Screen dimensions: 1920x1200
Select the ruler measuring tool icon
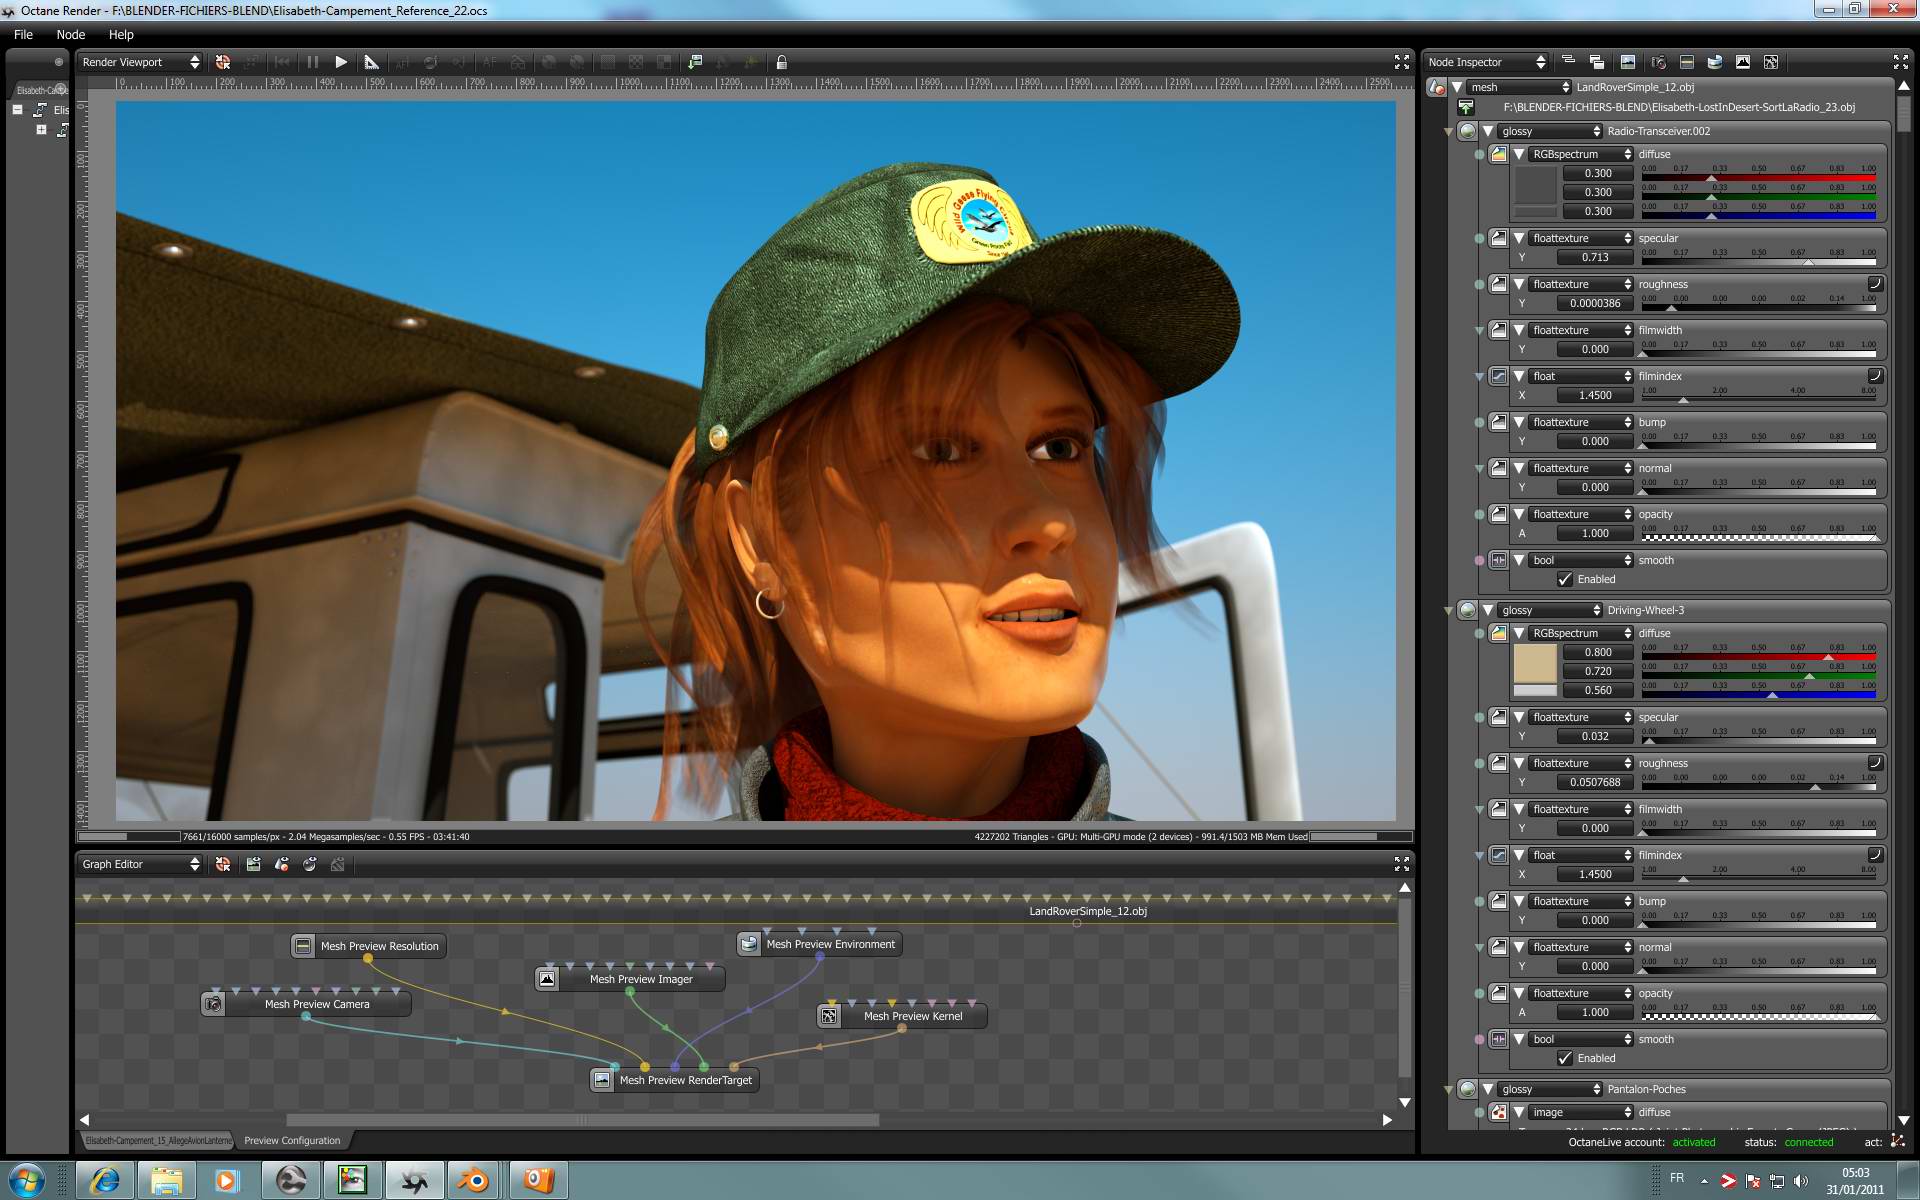click(371, 62)
